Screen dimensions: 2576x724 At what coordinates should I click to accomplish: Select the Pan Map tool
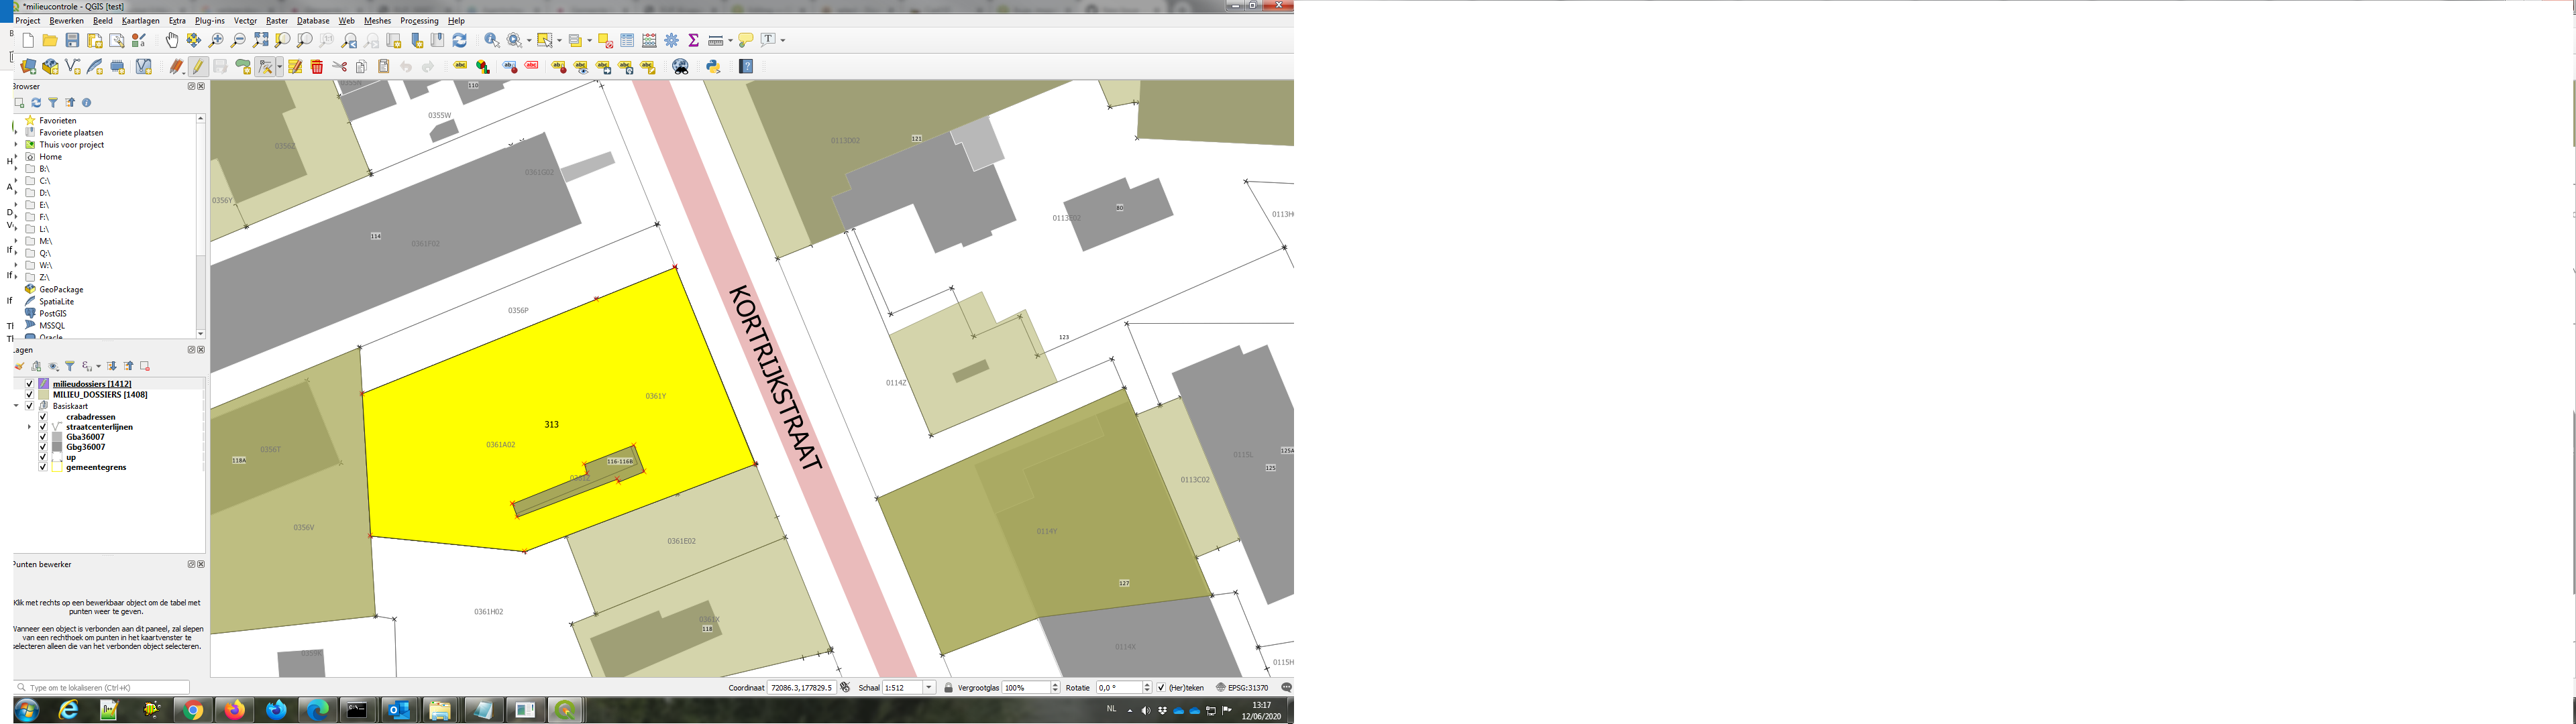173,41
